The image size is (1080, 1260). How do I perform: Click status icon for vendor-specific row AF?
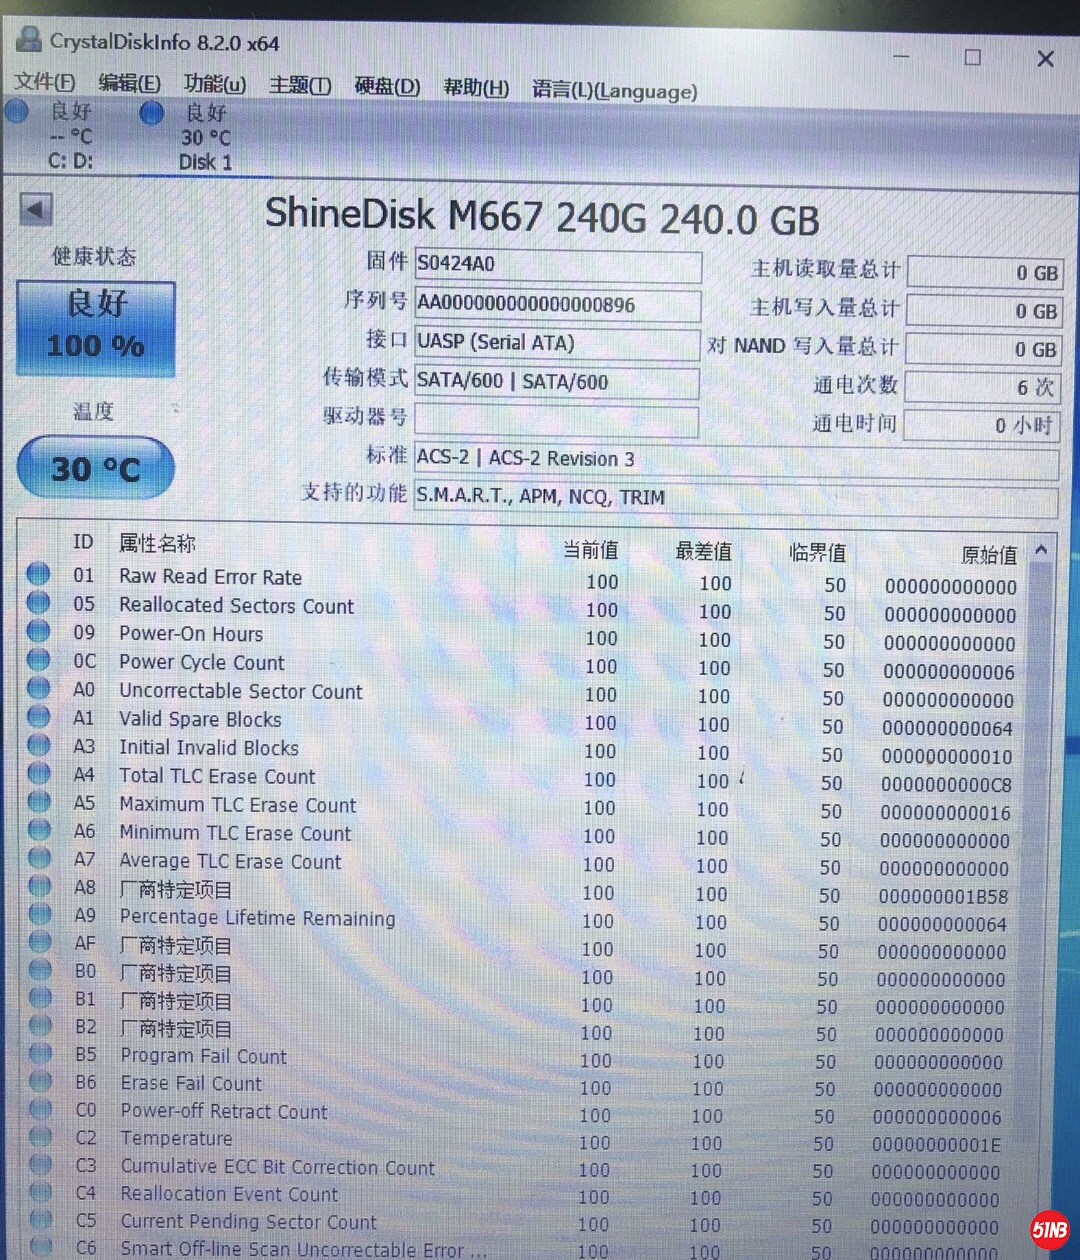[40, 941]
